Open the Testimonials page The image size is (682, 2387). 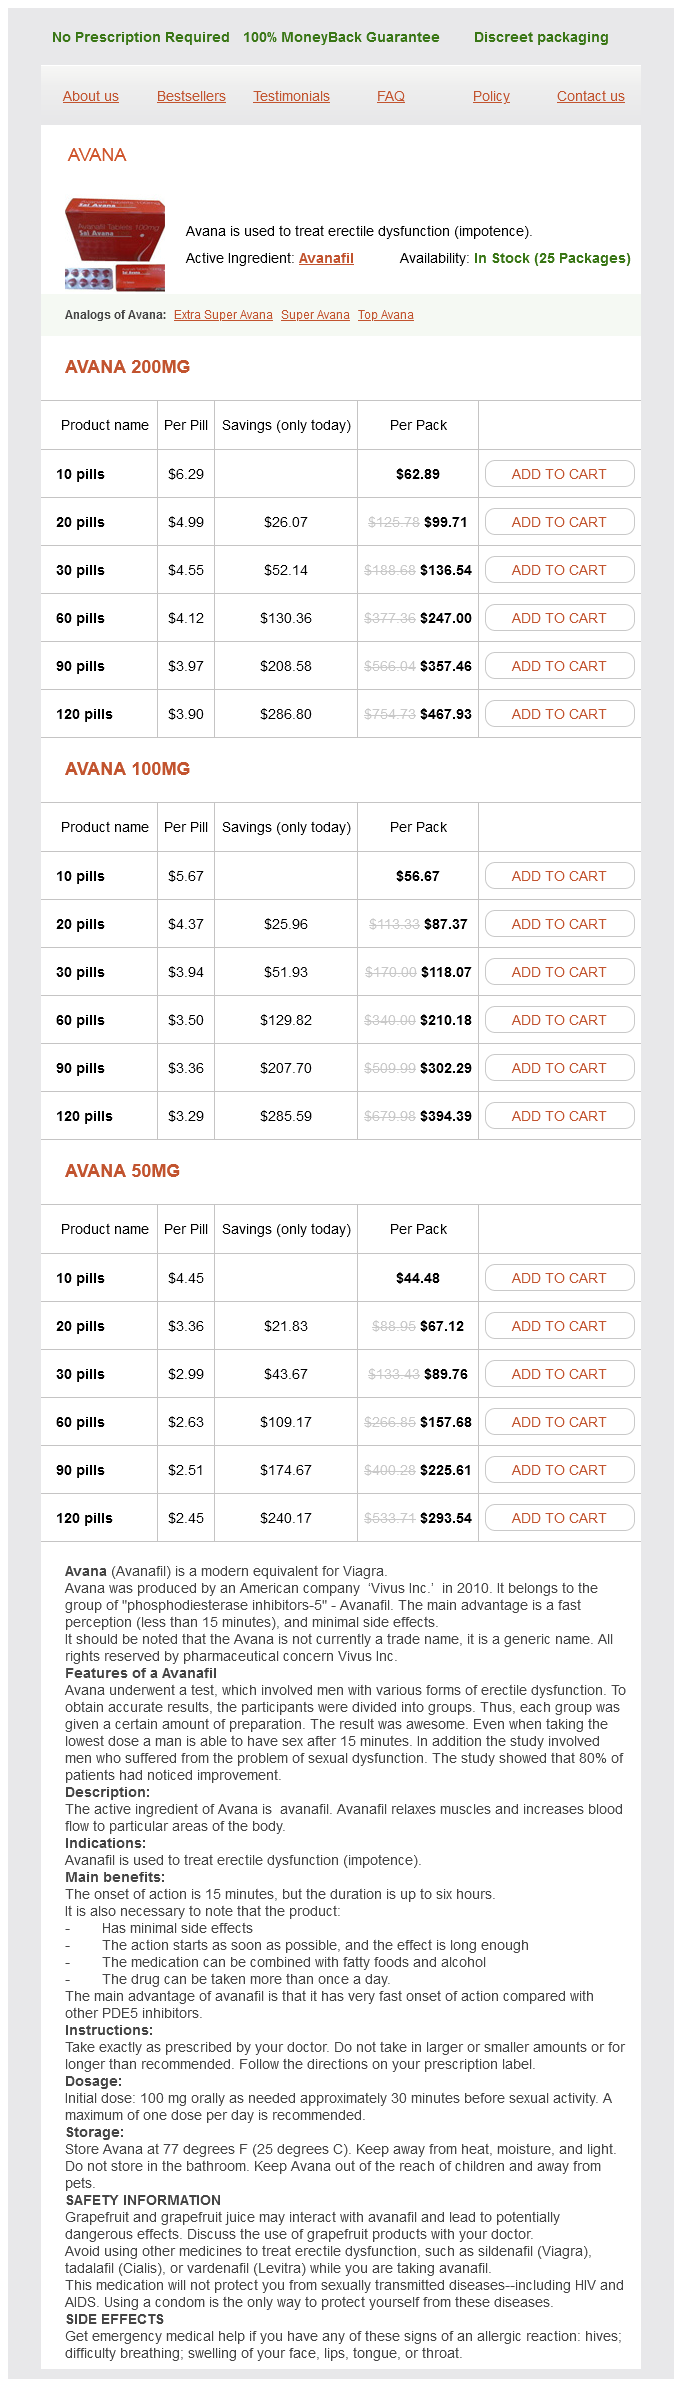(291, 96)
